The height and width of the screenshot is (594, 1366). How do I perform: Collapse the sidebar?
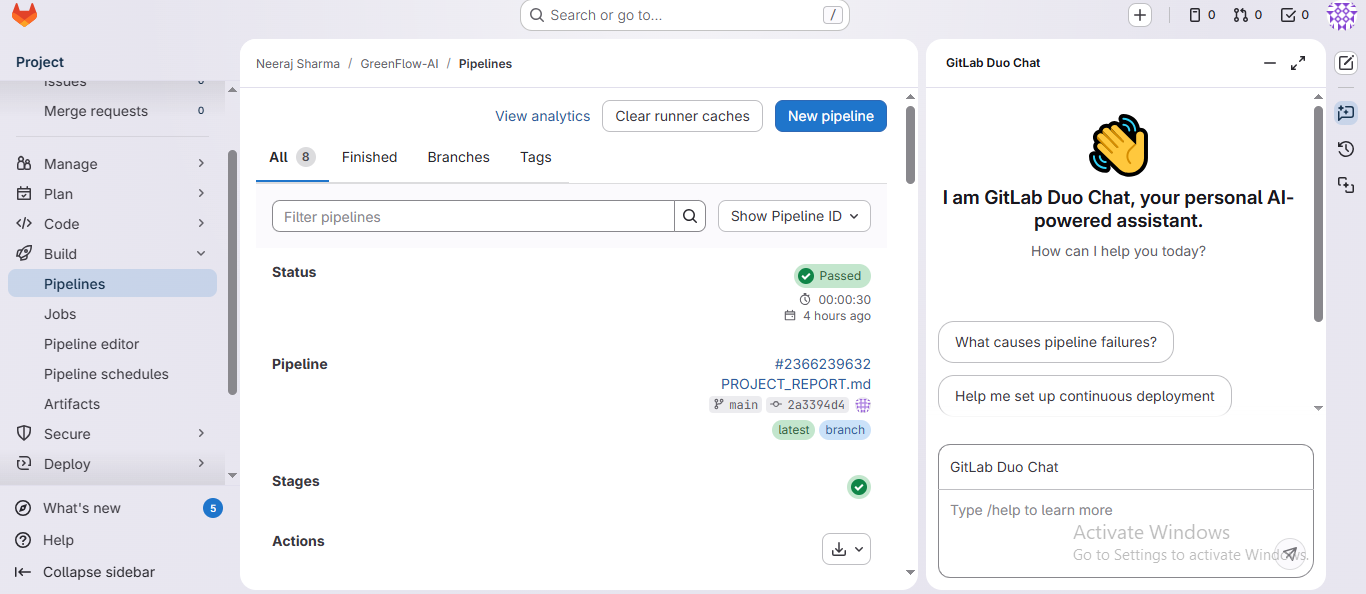point(86,572)
